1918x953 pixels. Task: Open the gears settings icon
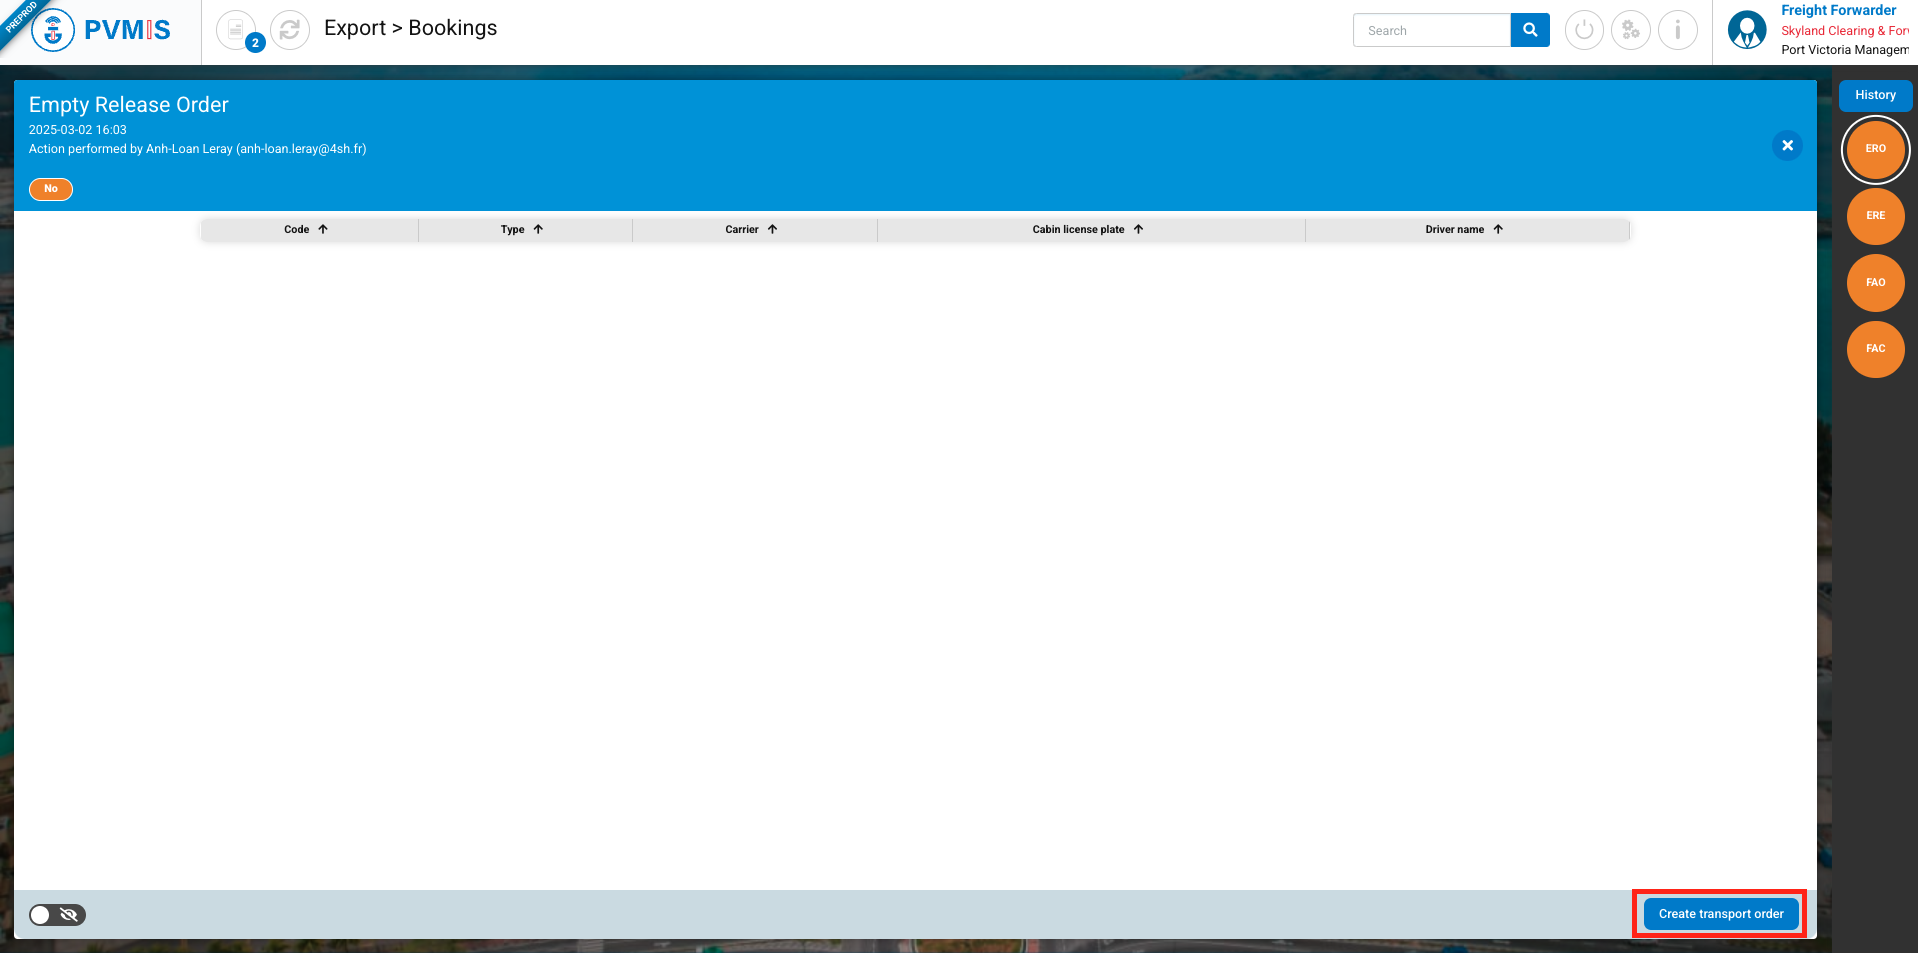point(1630,30)
